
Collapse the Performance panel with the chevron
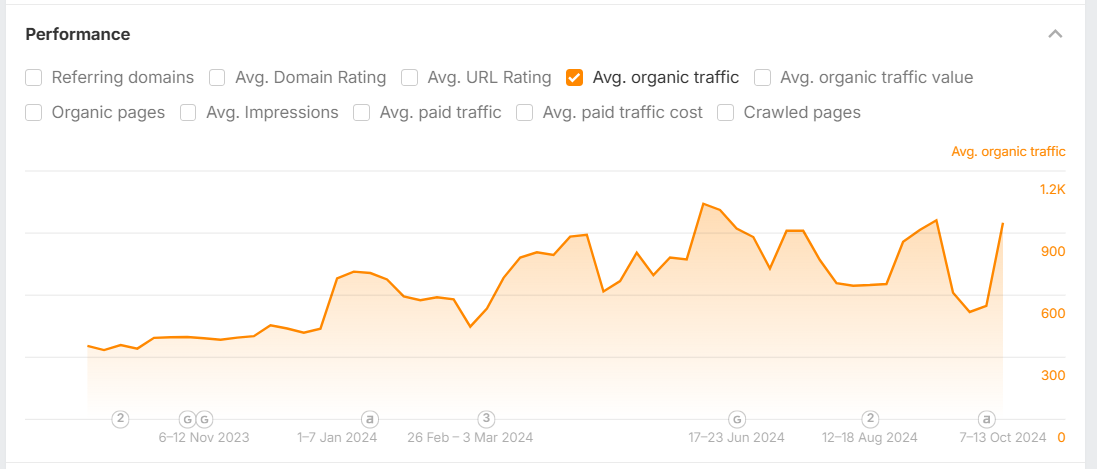point(1055,34)
